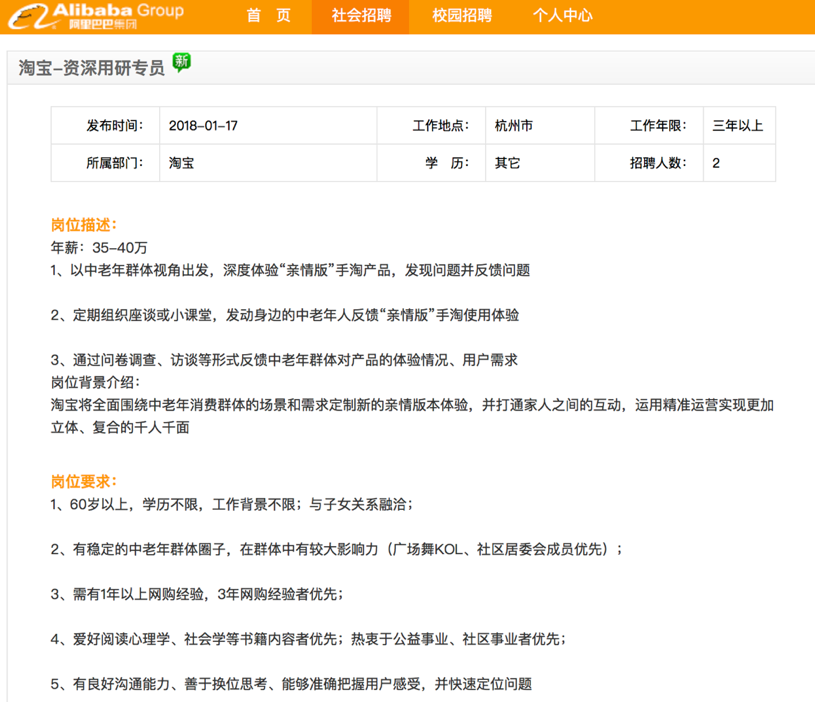The width and height of the screenshot is (815, 702).
Task: Open the 首页 navigation tab
Action: click(268, 16)
